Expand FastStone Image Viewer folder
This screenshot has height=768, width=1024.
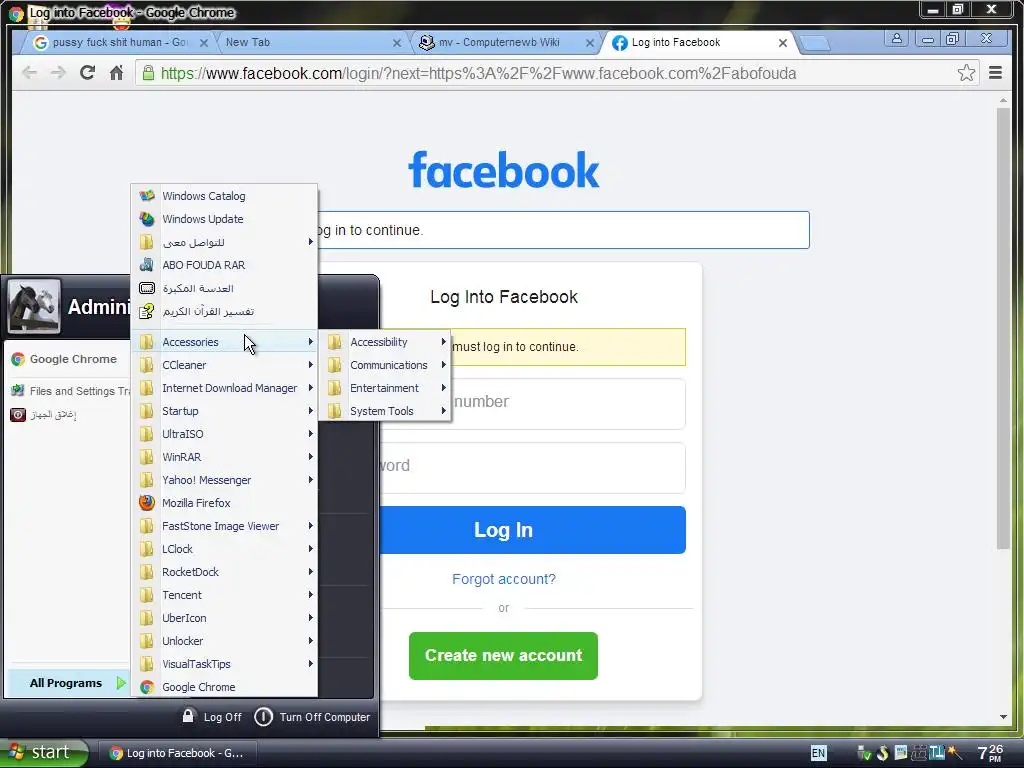(224, 526)
